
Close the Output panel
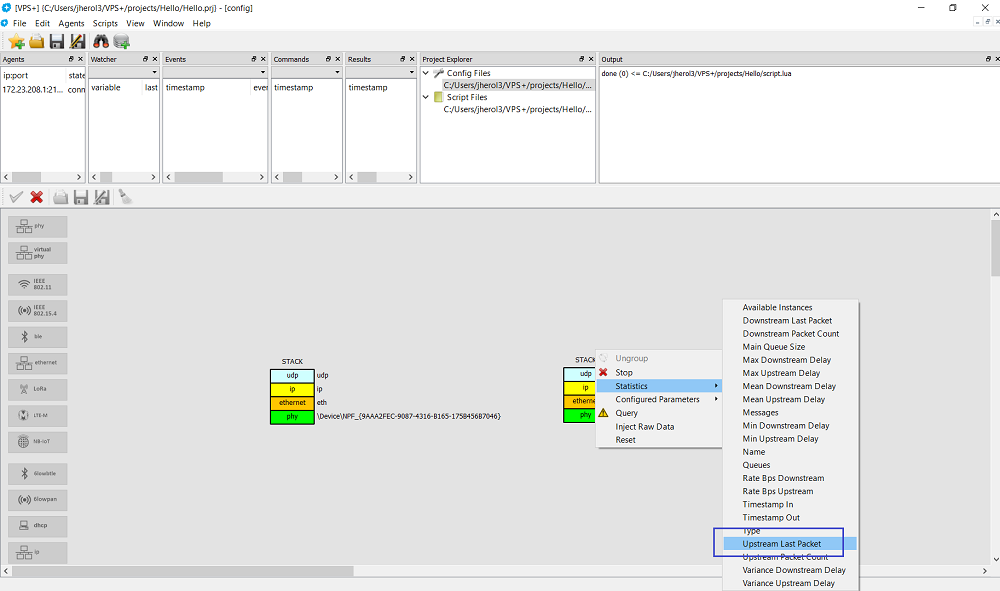click(990, 59)
